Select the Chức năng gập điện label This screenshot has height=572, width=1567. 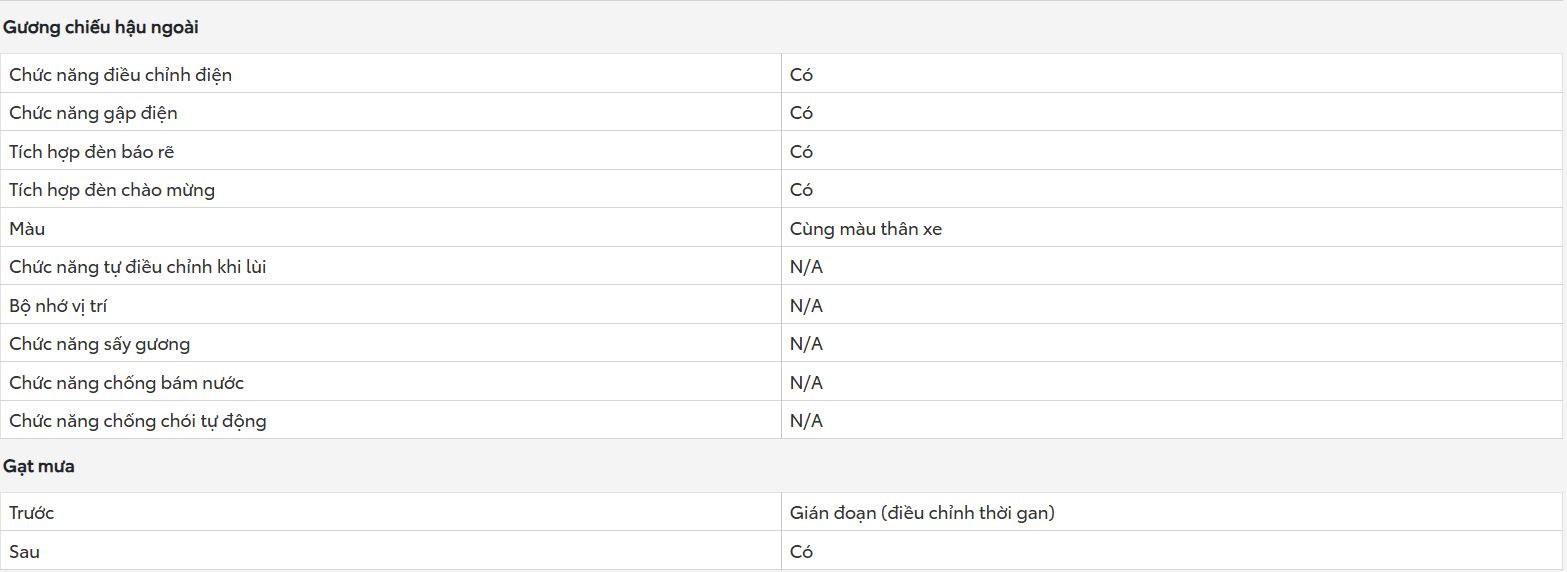click(x=93, y=113)
